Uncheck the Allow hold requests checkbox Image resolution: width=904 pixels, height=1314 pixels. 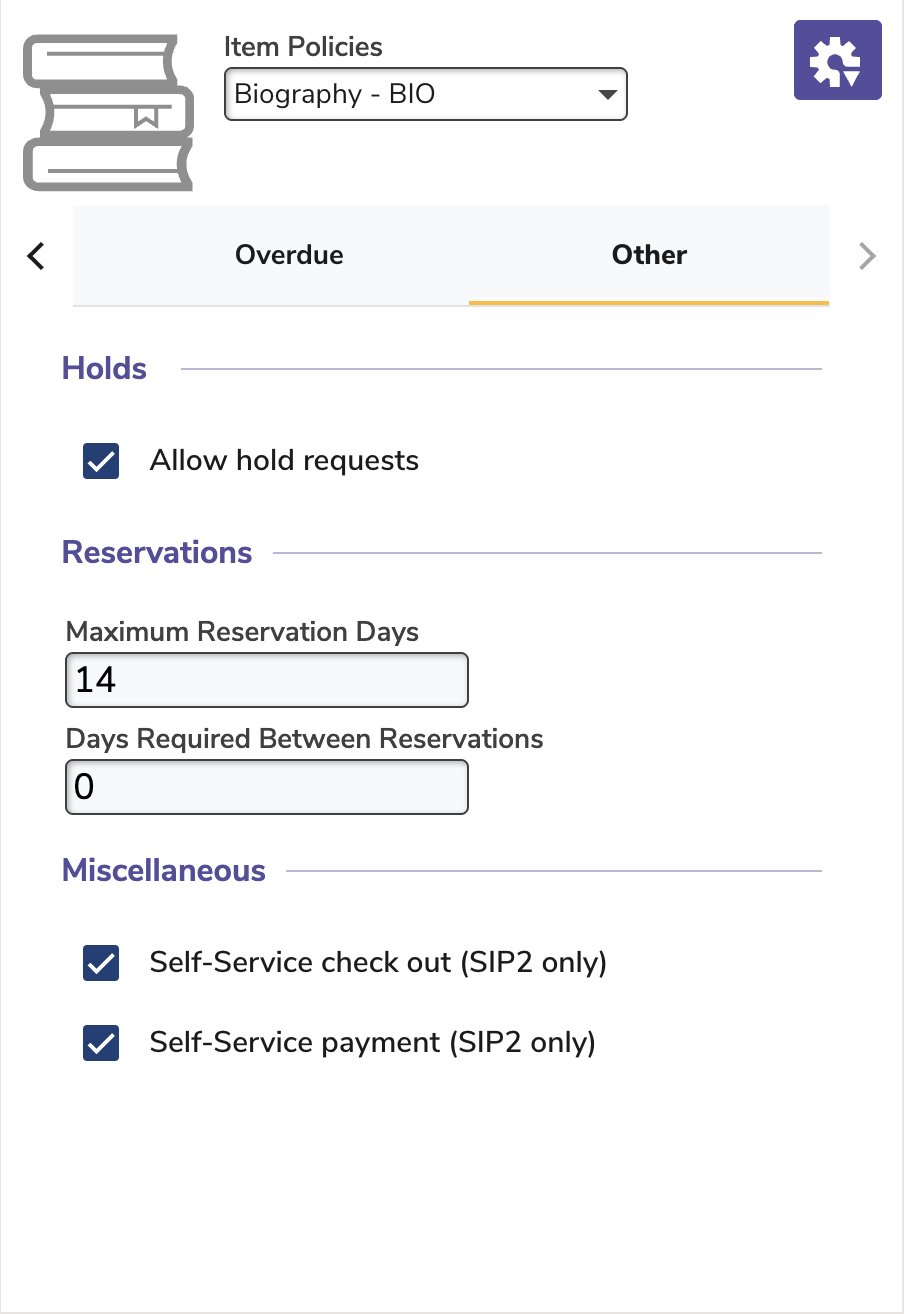pyautogui.click(x=101, y=462)
